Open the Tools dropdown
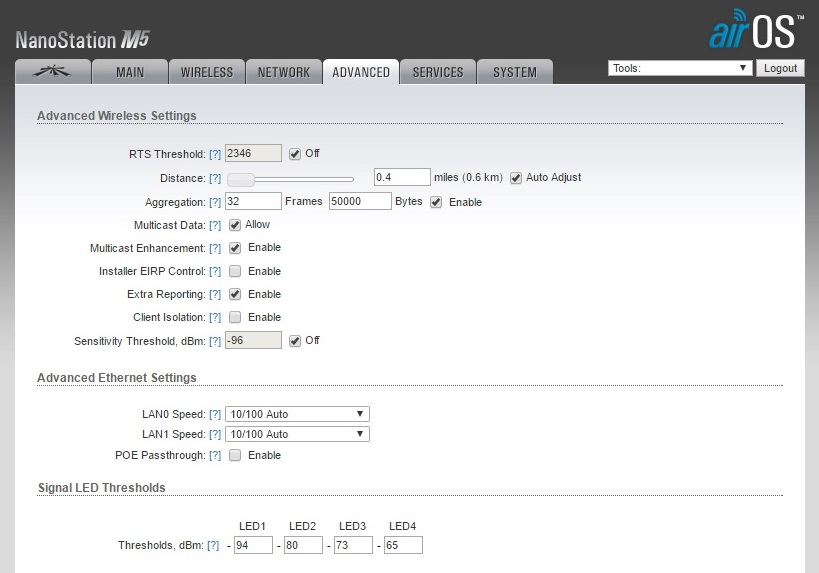The width and height of the screenshot is (819, 573). pos(680,68)
